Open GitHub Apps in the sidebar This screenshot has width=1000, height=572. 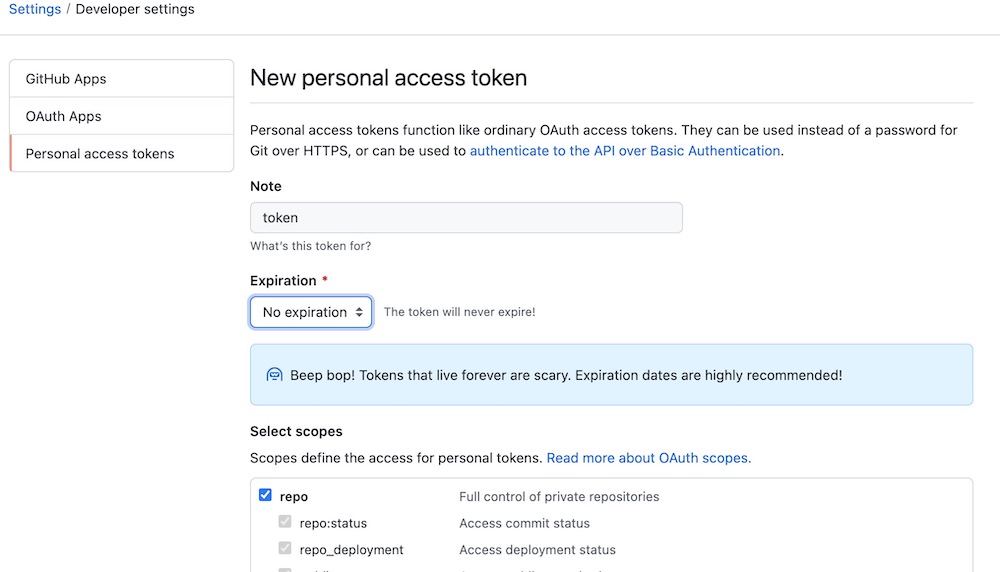point(121,79)
